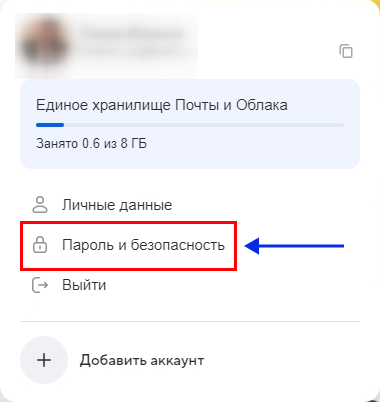Click the person icon beside Личные данные
The height and width of the screenshot is (402, 380).
[40, 205]
